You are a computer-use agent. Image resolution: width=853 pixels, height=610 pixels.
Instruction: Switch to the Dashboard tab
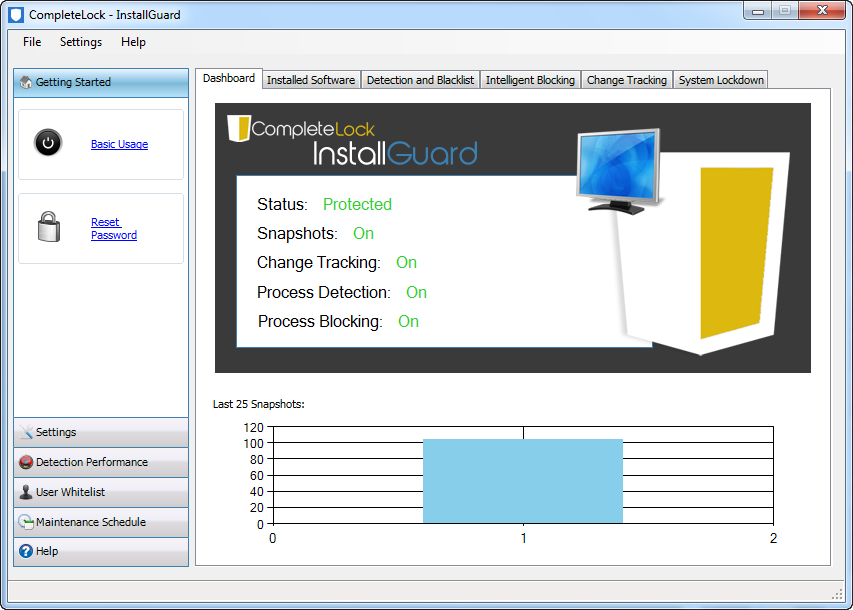(228, 78)
